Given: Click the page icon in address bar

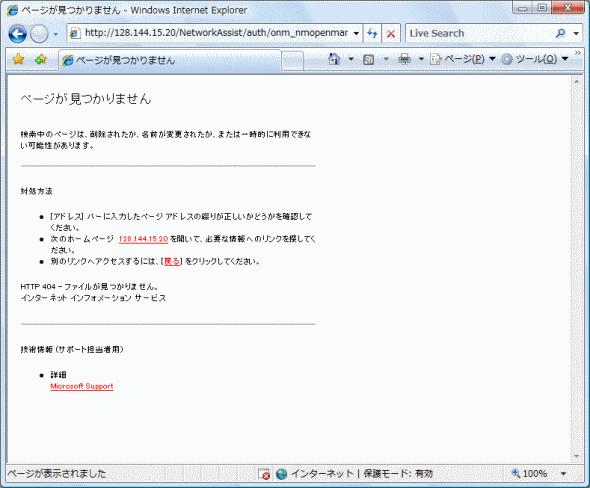Looking at the screenshot, I should pyautogui.click(x=75, y=33).
